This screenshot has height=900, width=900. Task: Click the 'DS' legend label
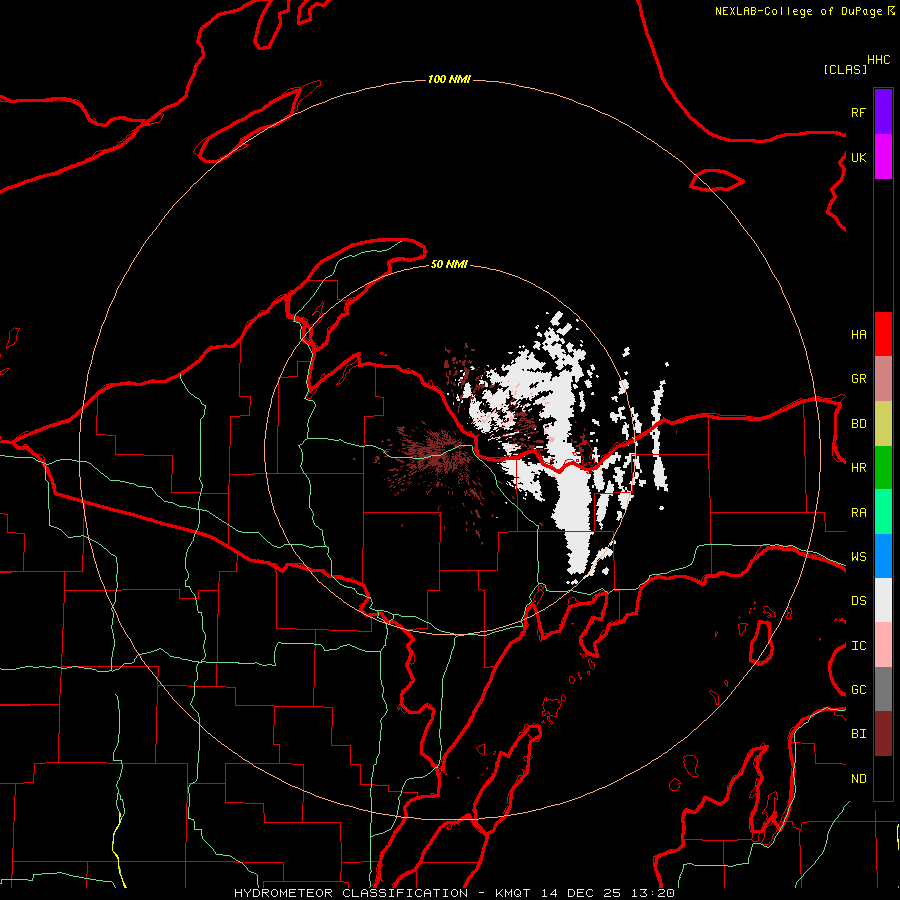tap(858, 601)
